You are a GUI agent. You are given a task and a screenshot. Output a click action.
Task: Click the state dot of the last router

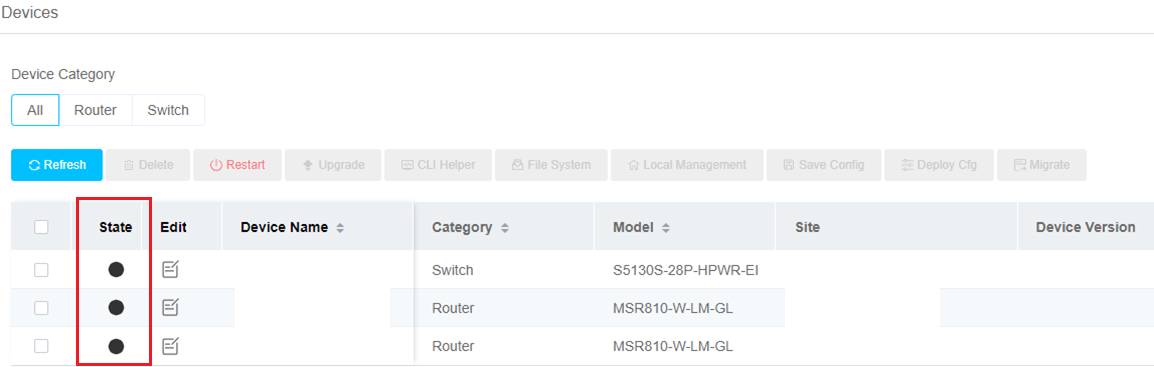[116, 346]
